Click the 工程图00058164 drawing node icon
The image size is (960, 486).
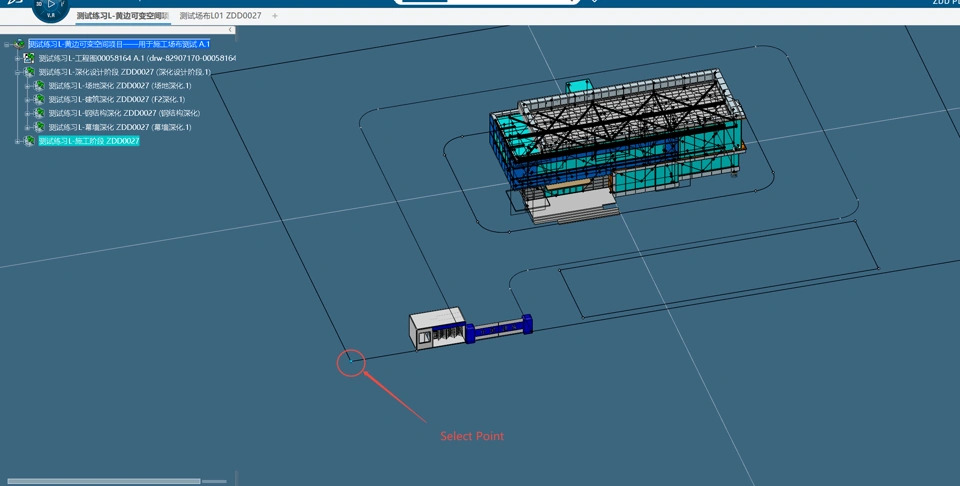30,58
